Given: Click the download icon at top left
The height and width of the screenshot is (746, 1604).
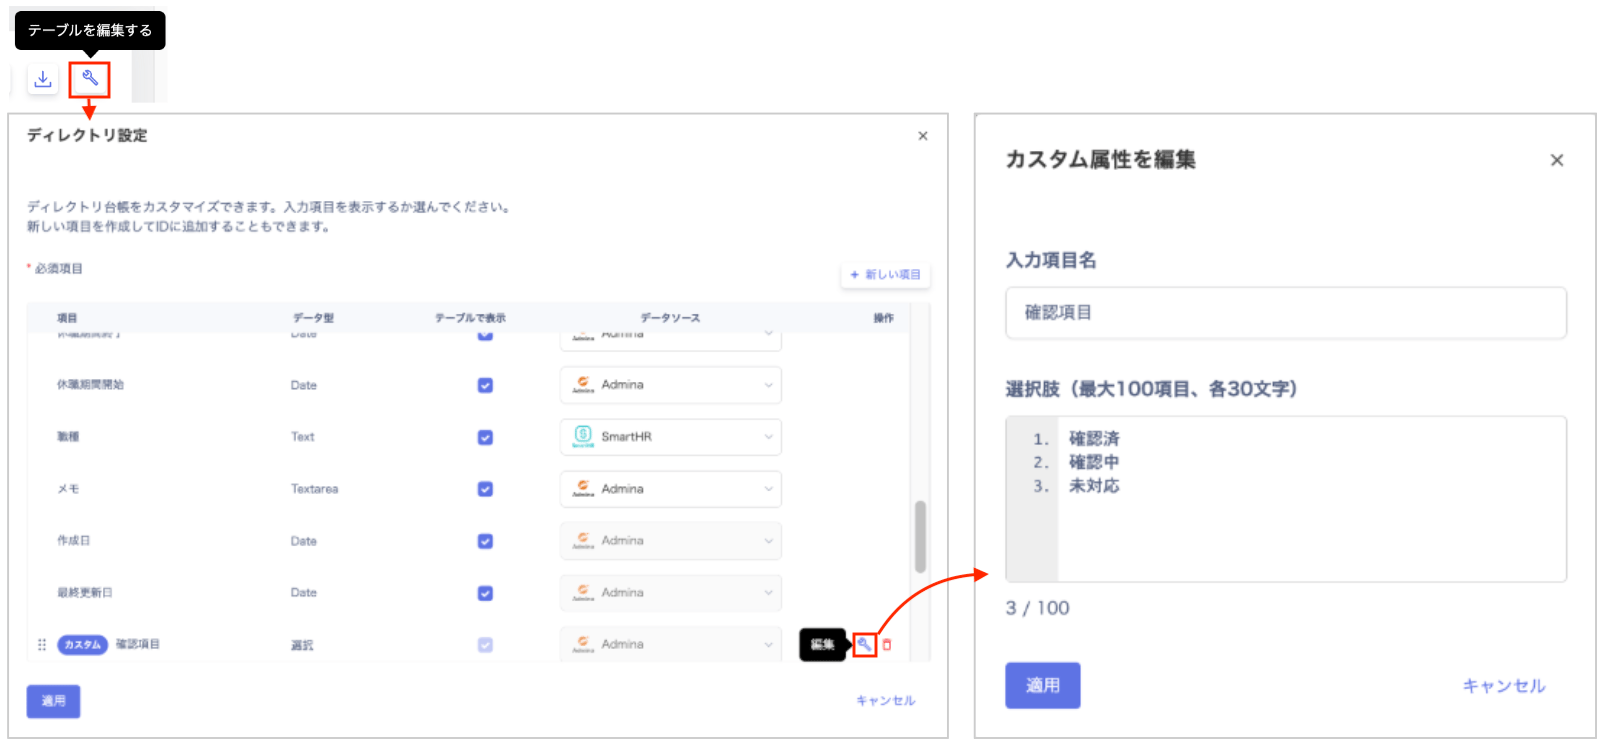Looking at the screenshot, I should pos(43,79).
